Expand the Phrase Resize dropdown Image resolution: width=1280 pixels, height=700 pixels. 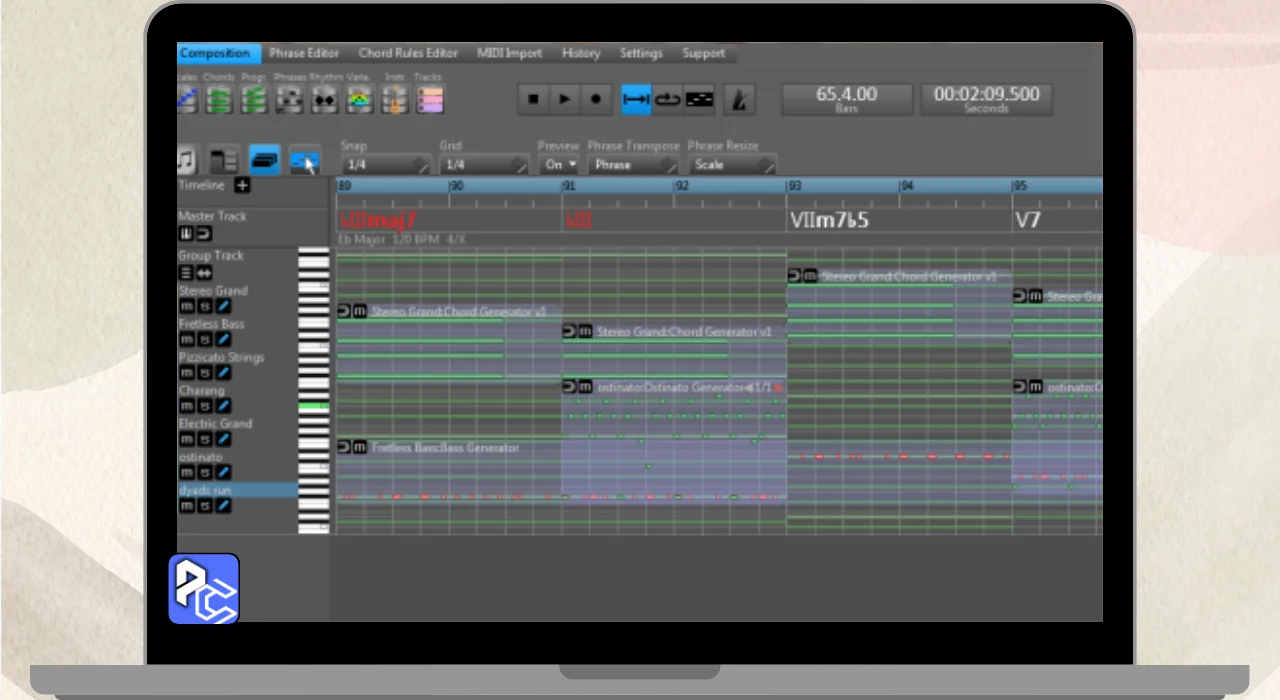tap(731, 165)
